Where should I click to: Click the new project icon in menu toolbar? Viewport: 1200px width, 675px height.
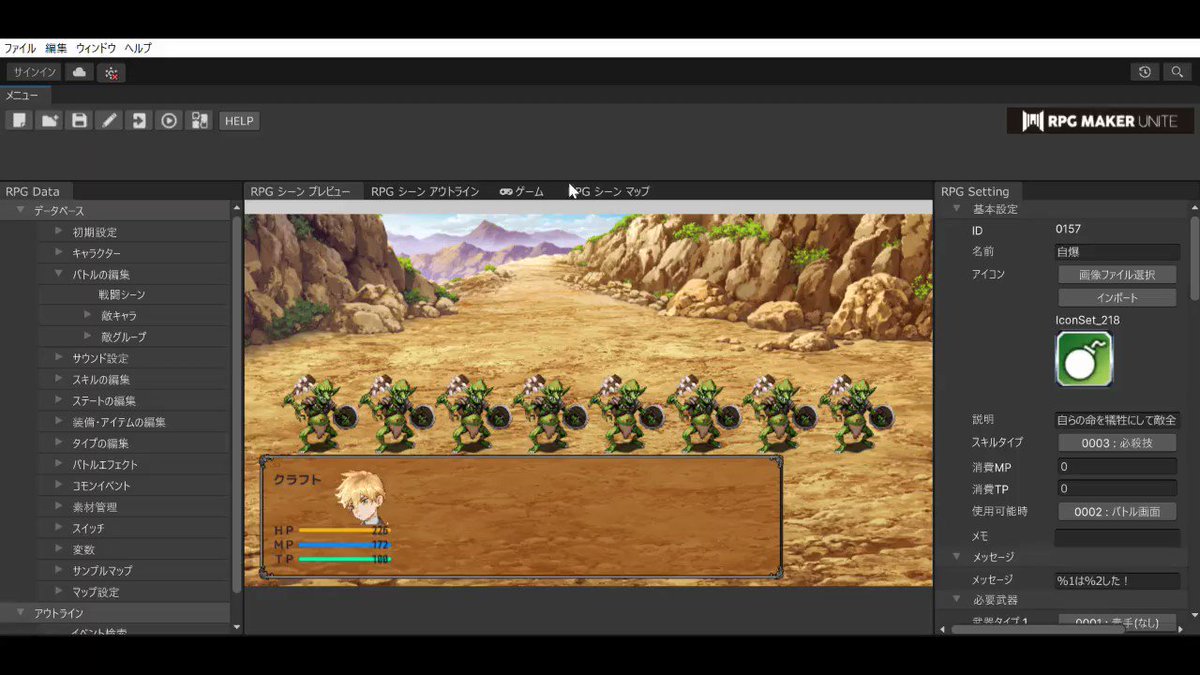point(20,121)
